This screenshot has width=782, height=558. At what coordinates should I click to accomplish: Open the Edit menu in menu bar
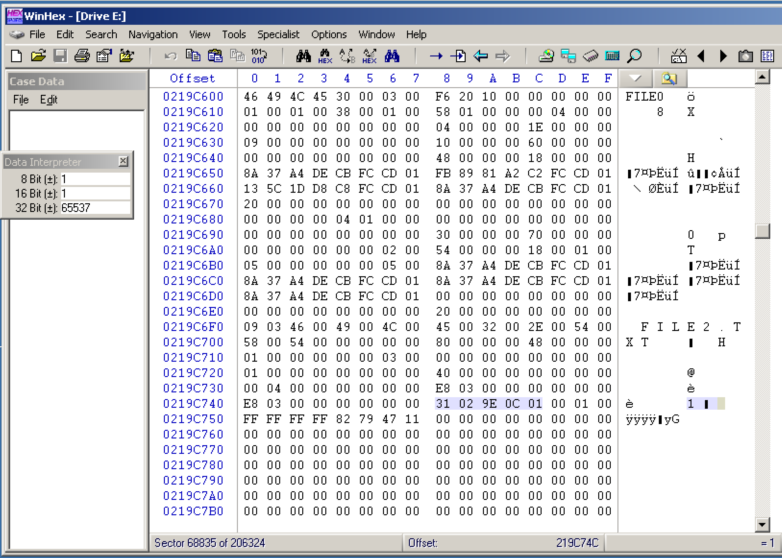(x=65, y=34)
